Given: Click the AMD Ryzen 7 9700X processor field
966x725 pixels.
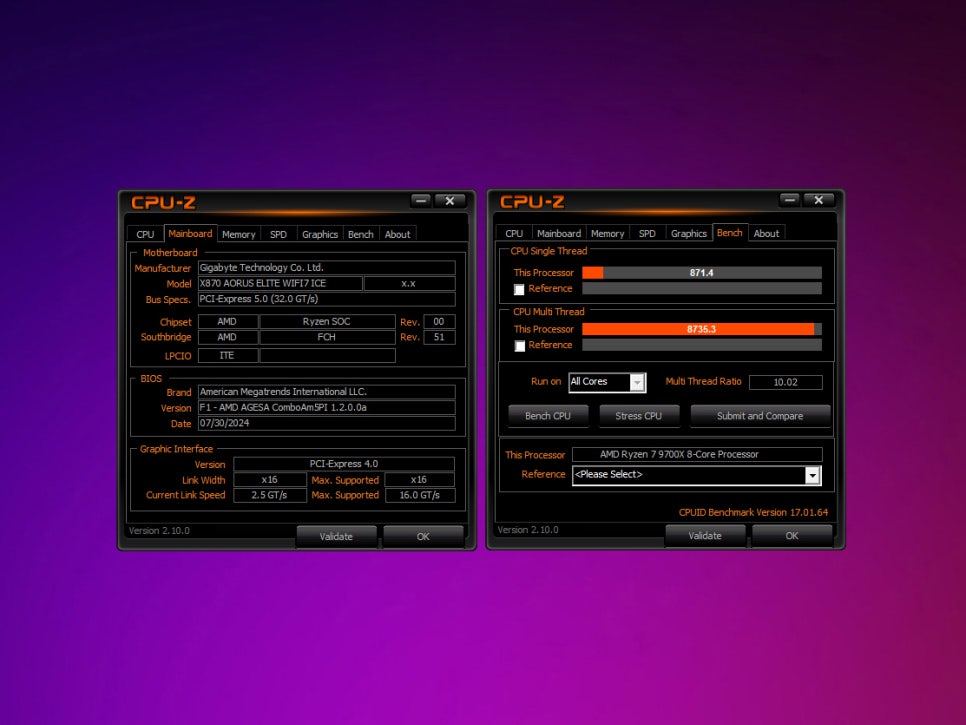Looking at the screenshot, I should 697,455.
